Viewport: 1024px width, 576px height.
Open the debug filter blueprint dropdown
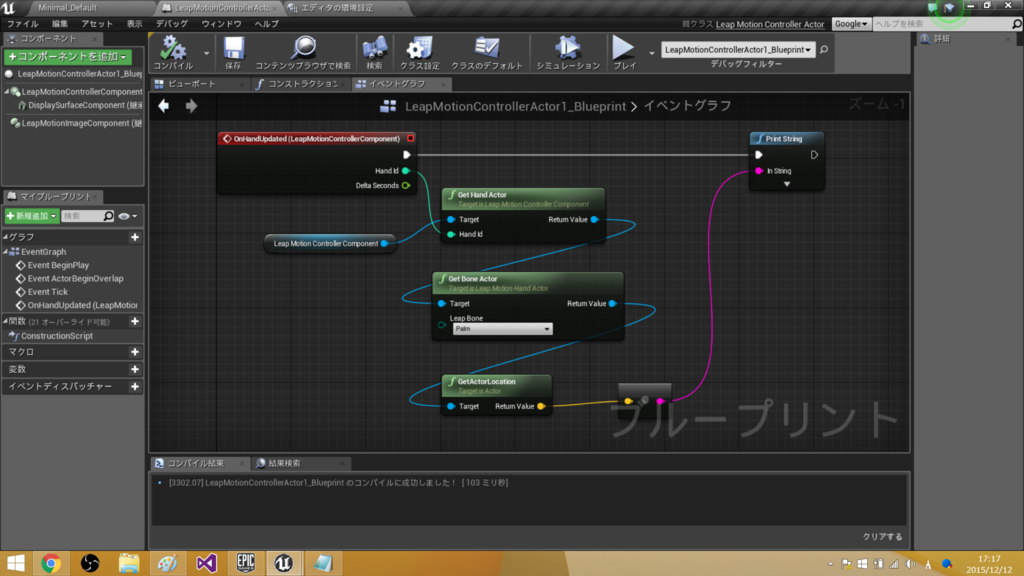coord(738,50)
